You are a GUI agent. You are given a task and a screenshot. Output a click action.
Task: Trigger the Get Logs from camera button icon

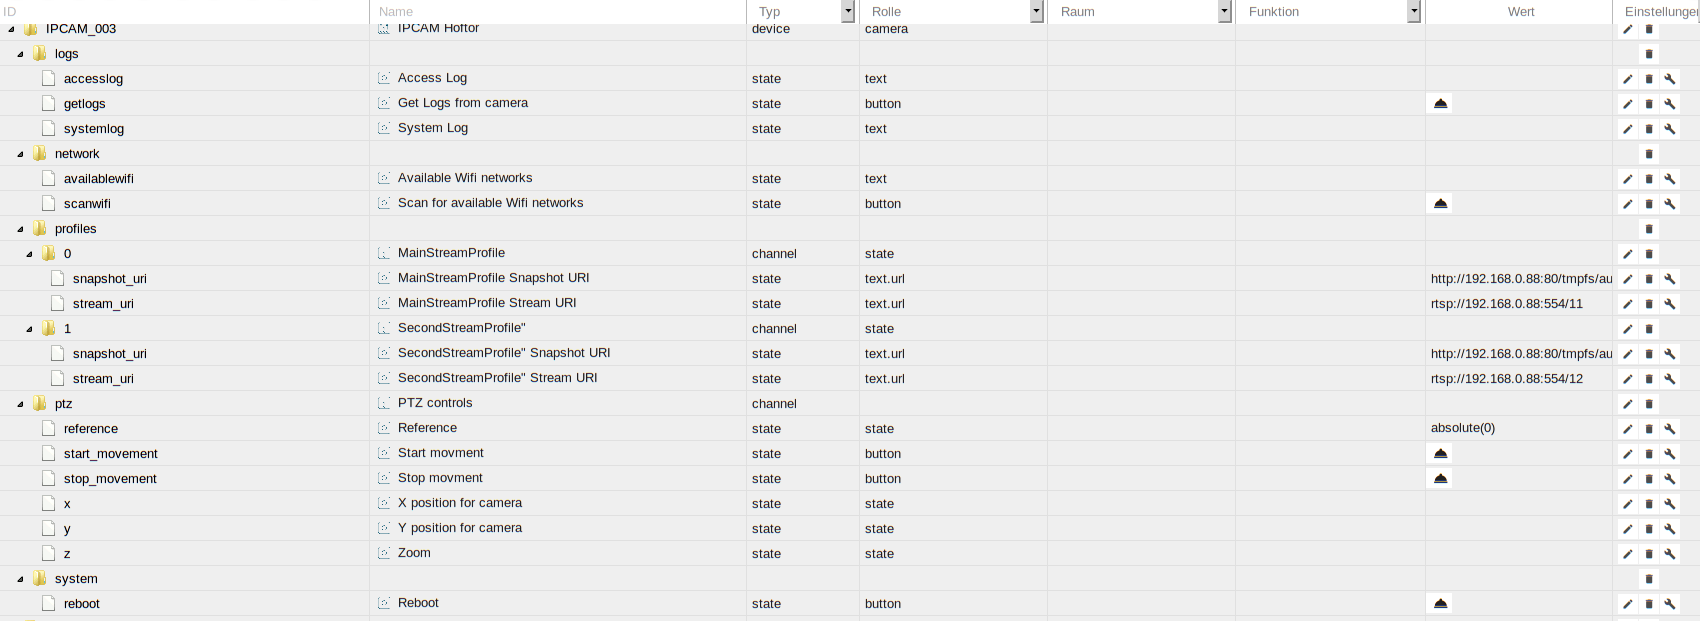pyautogui.click(x=1440, y=103)
